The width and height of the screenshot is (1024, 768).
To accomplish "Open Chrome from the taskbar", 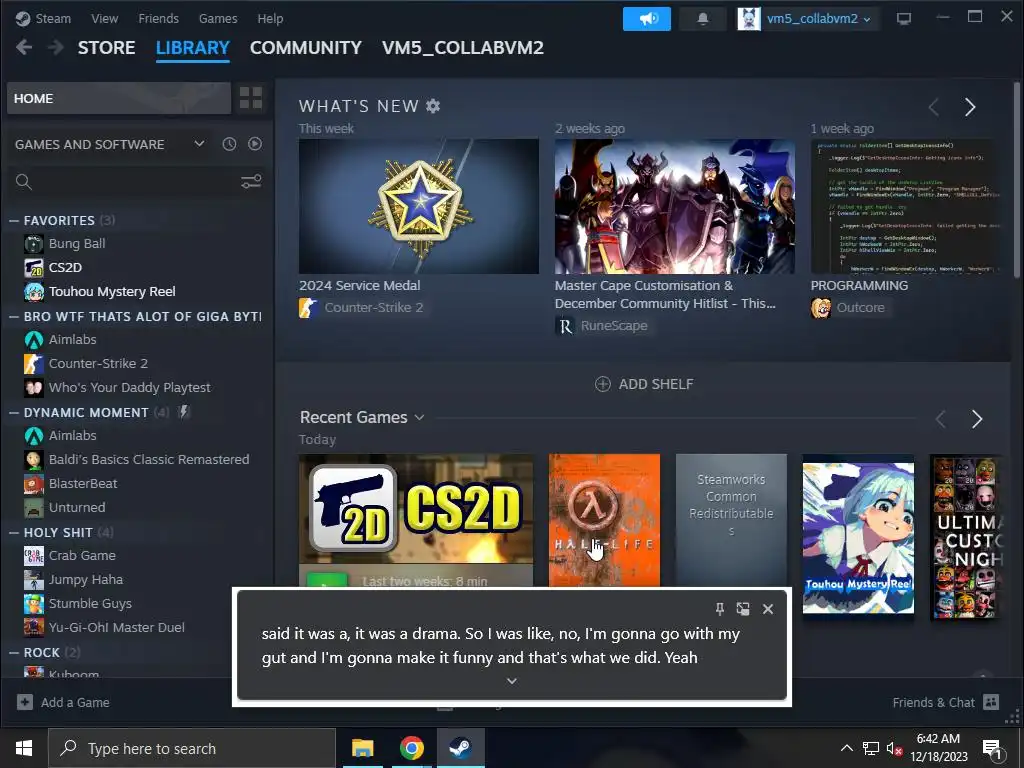I will click(x=411, y=748).
